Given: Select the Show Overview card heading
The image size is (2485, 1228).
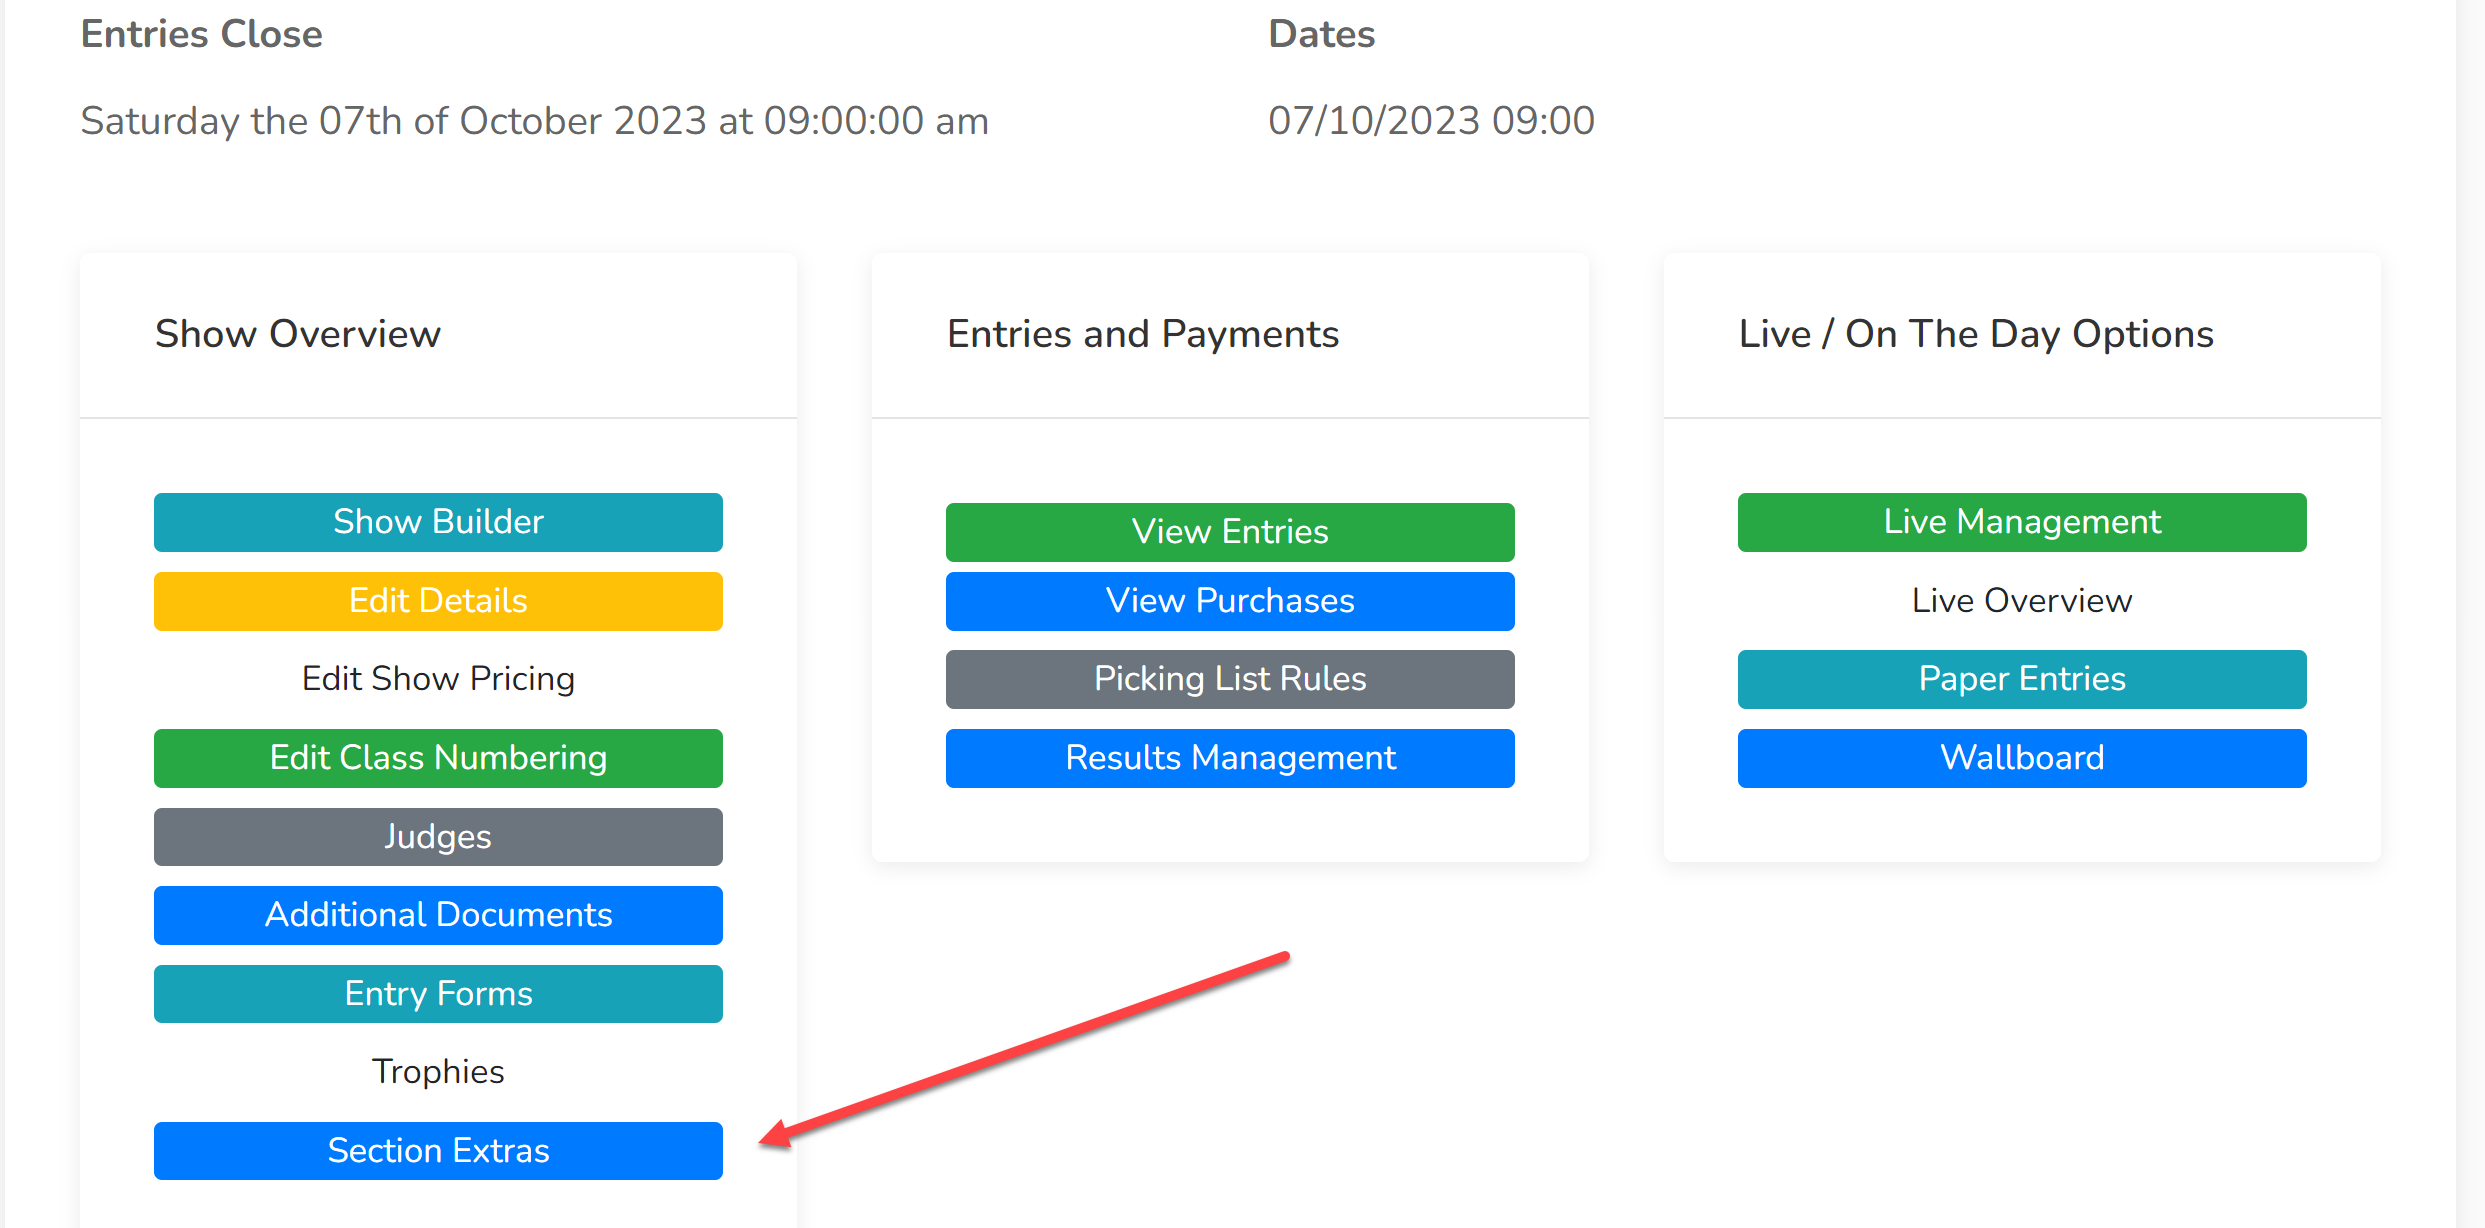Looking at the screenshot, I should 298,334.
